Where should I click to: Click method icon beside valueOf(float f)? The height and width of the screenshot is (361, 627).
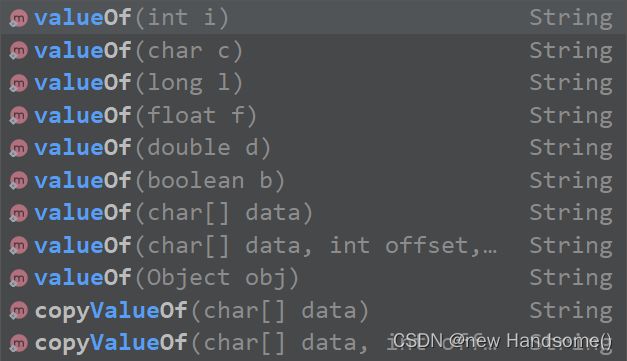click(18, 116)
